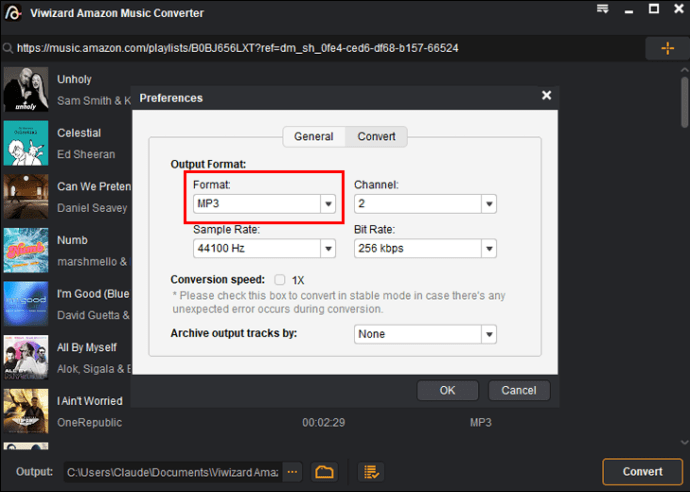The image size is (690, 492).
Task: Click the scroll-up arrow of track list
Action: tap(684, 70)
